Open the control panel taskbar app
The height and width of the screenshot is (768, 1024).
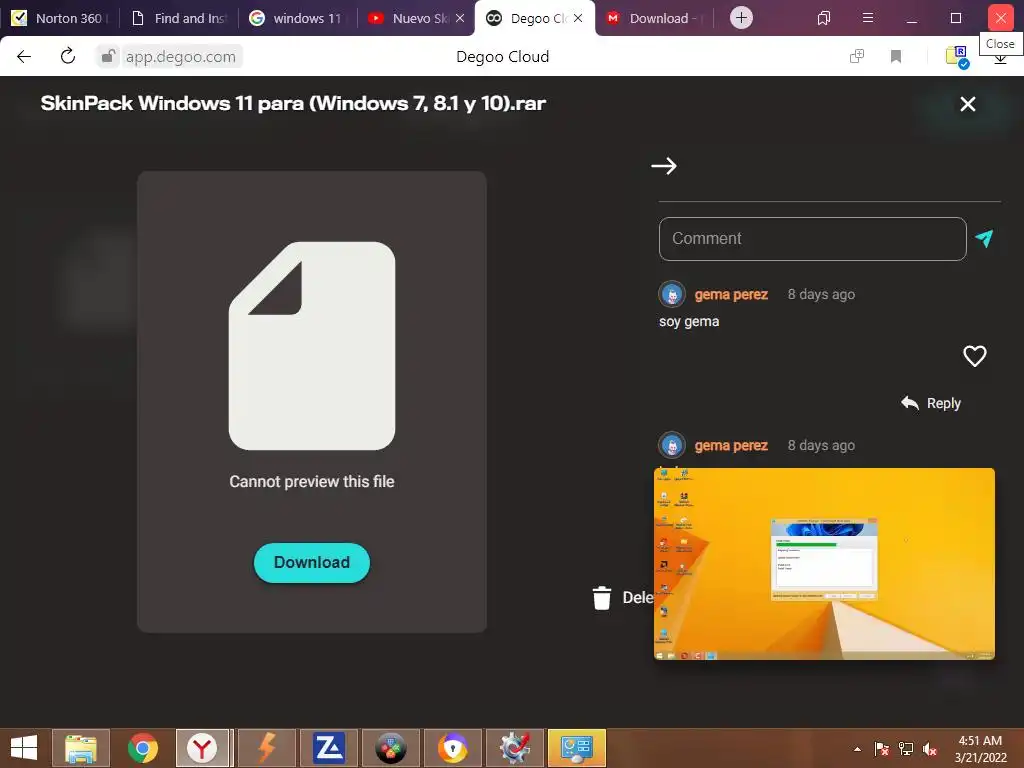pyautogui.click(x=577, y=748)
